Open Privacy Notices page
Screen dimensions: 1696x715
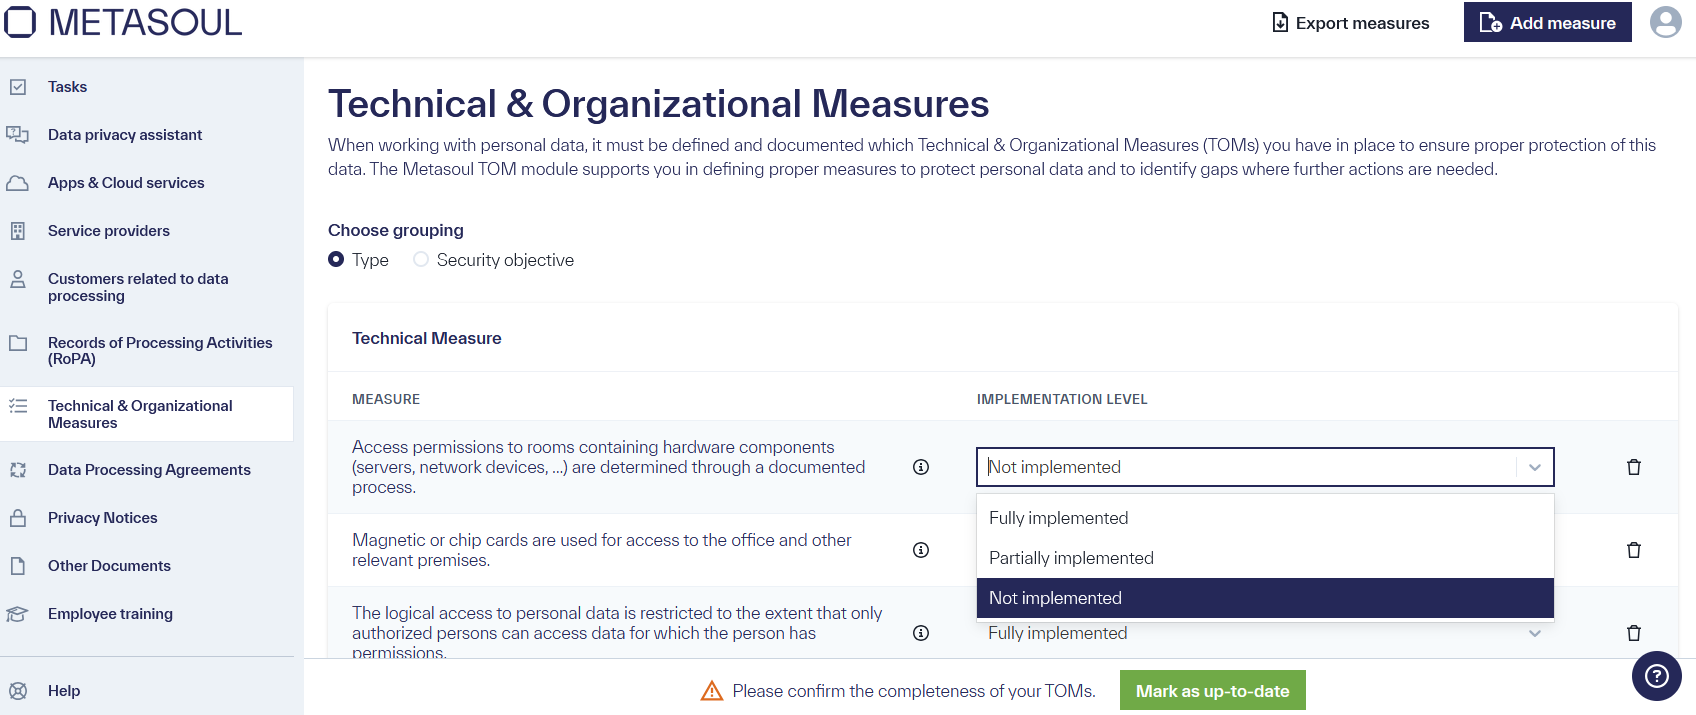[103, 518]
